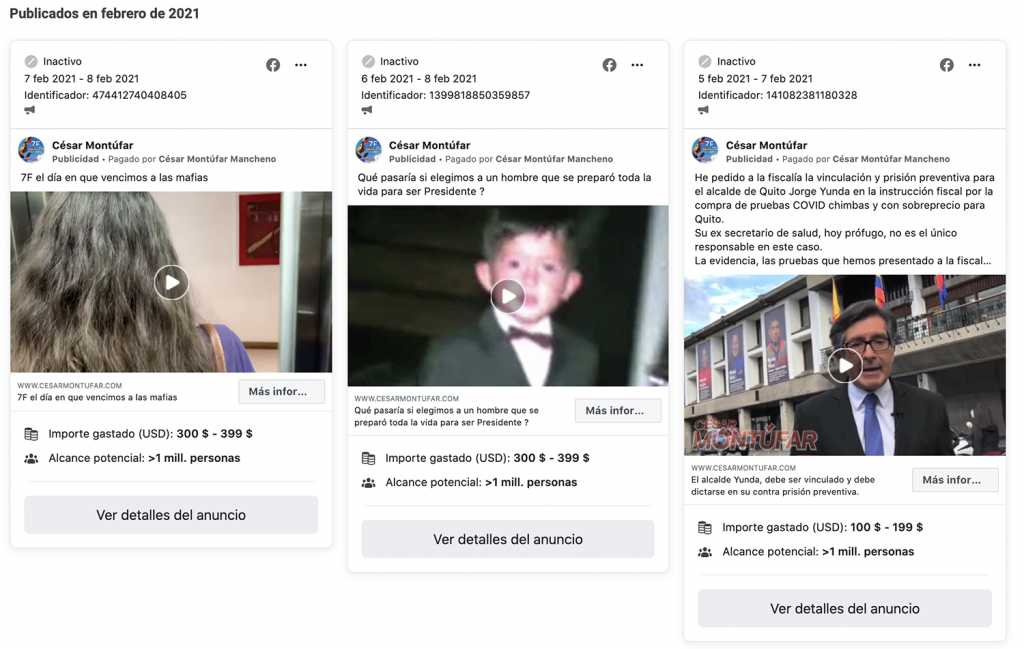
Task: Click the megaphone icon under first ad's identifier
Action: tap(30, 111)
